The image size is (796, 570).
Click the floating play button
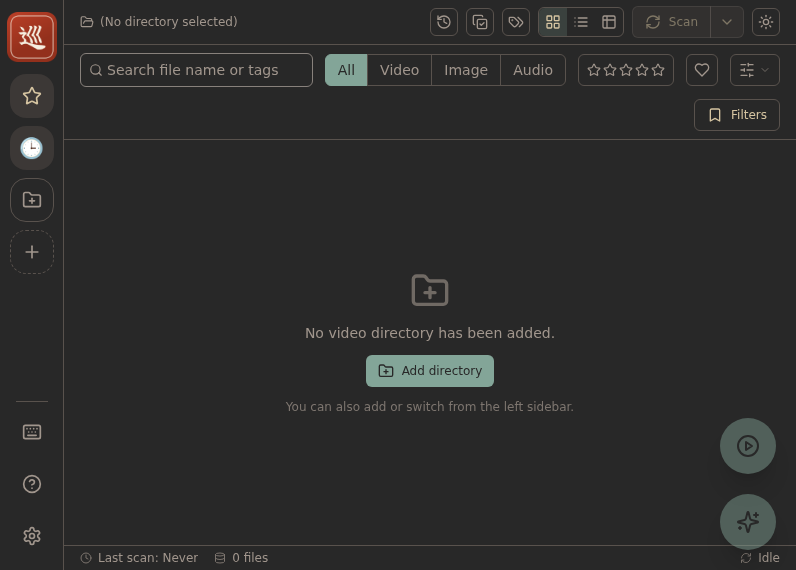748,446
